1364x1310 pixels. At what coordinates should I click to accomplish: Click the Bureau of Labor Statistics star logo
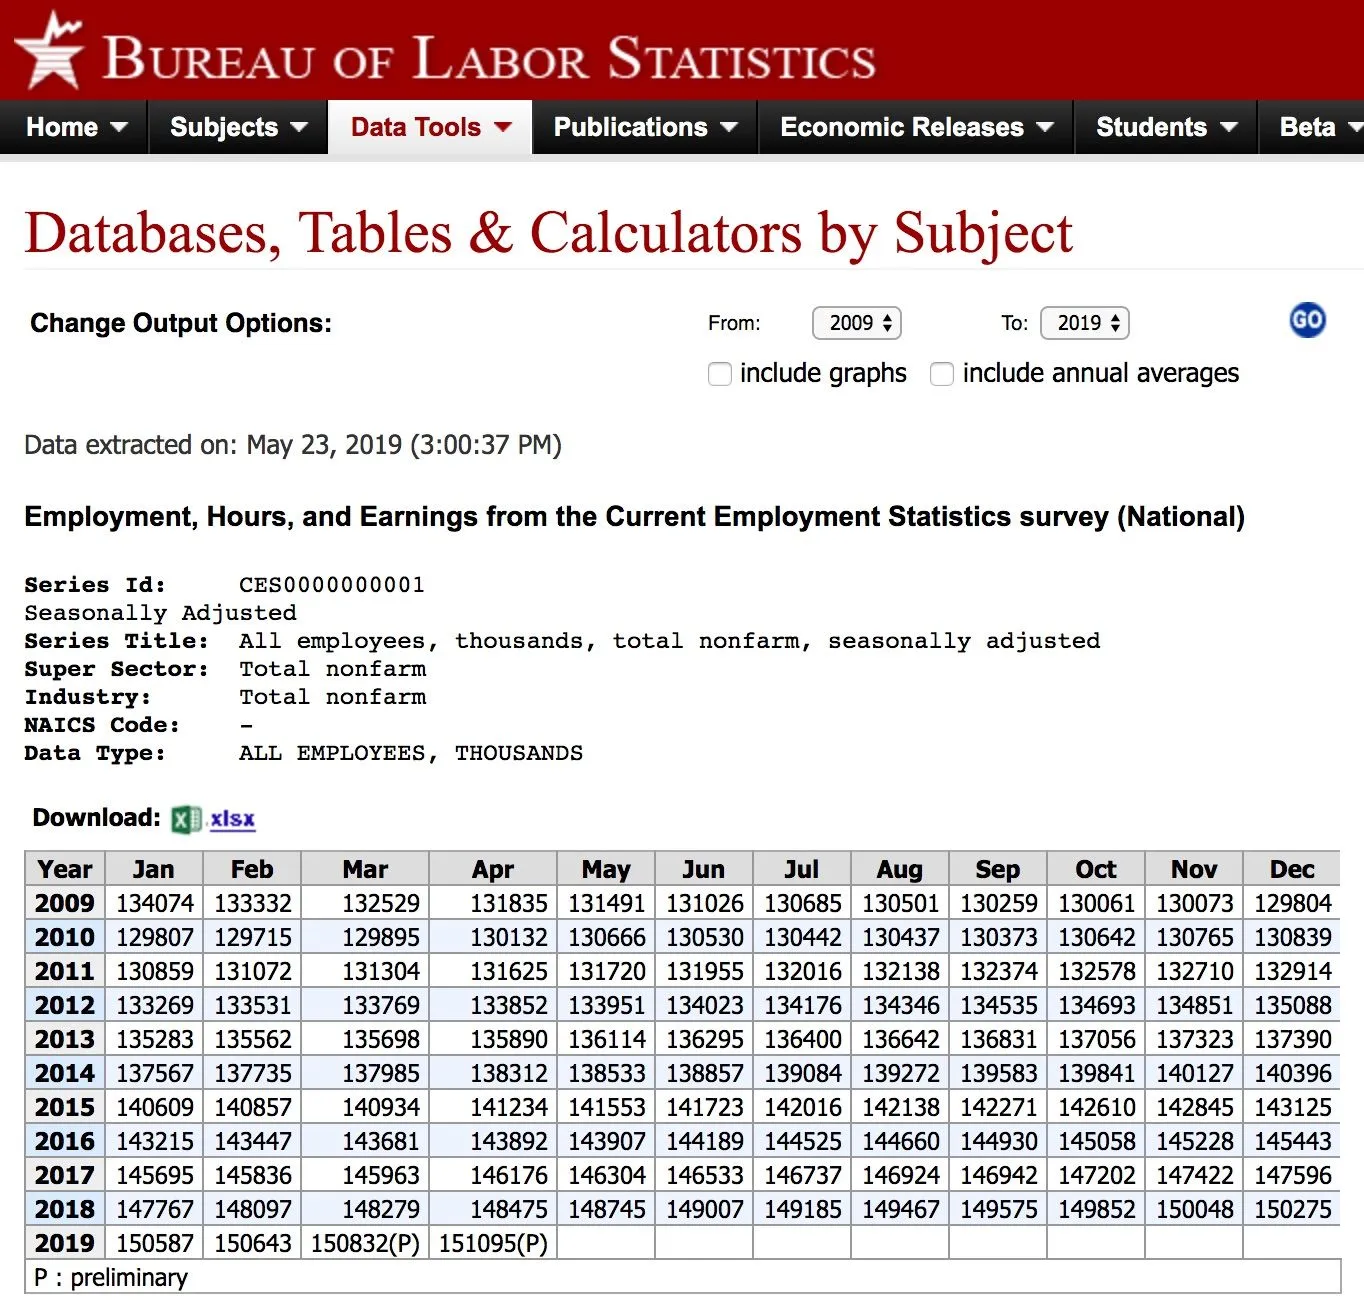[x=49, y=50]
